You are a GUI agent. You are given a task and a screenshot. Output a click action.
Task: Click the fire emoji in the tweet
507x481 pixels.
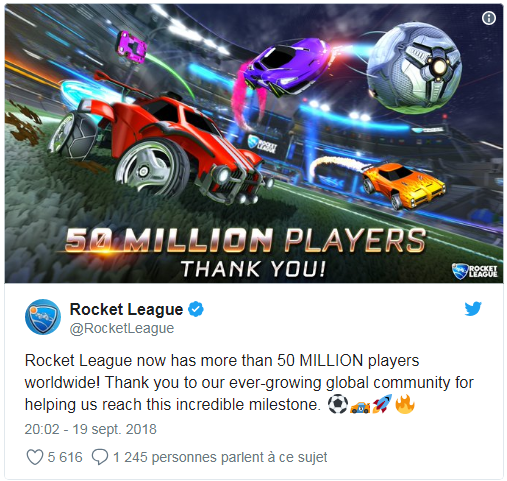404,404
